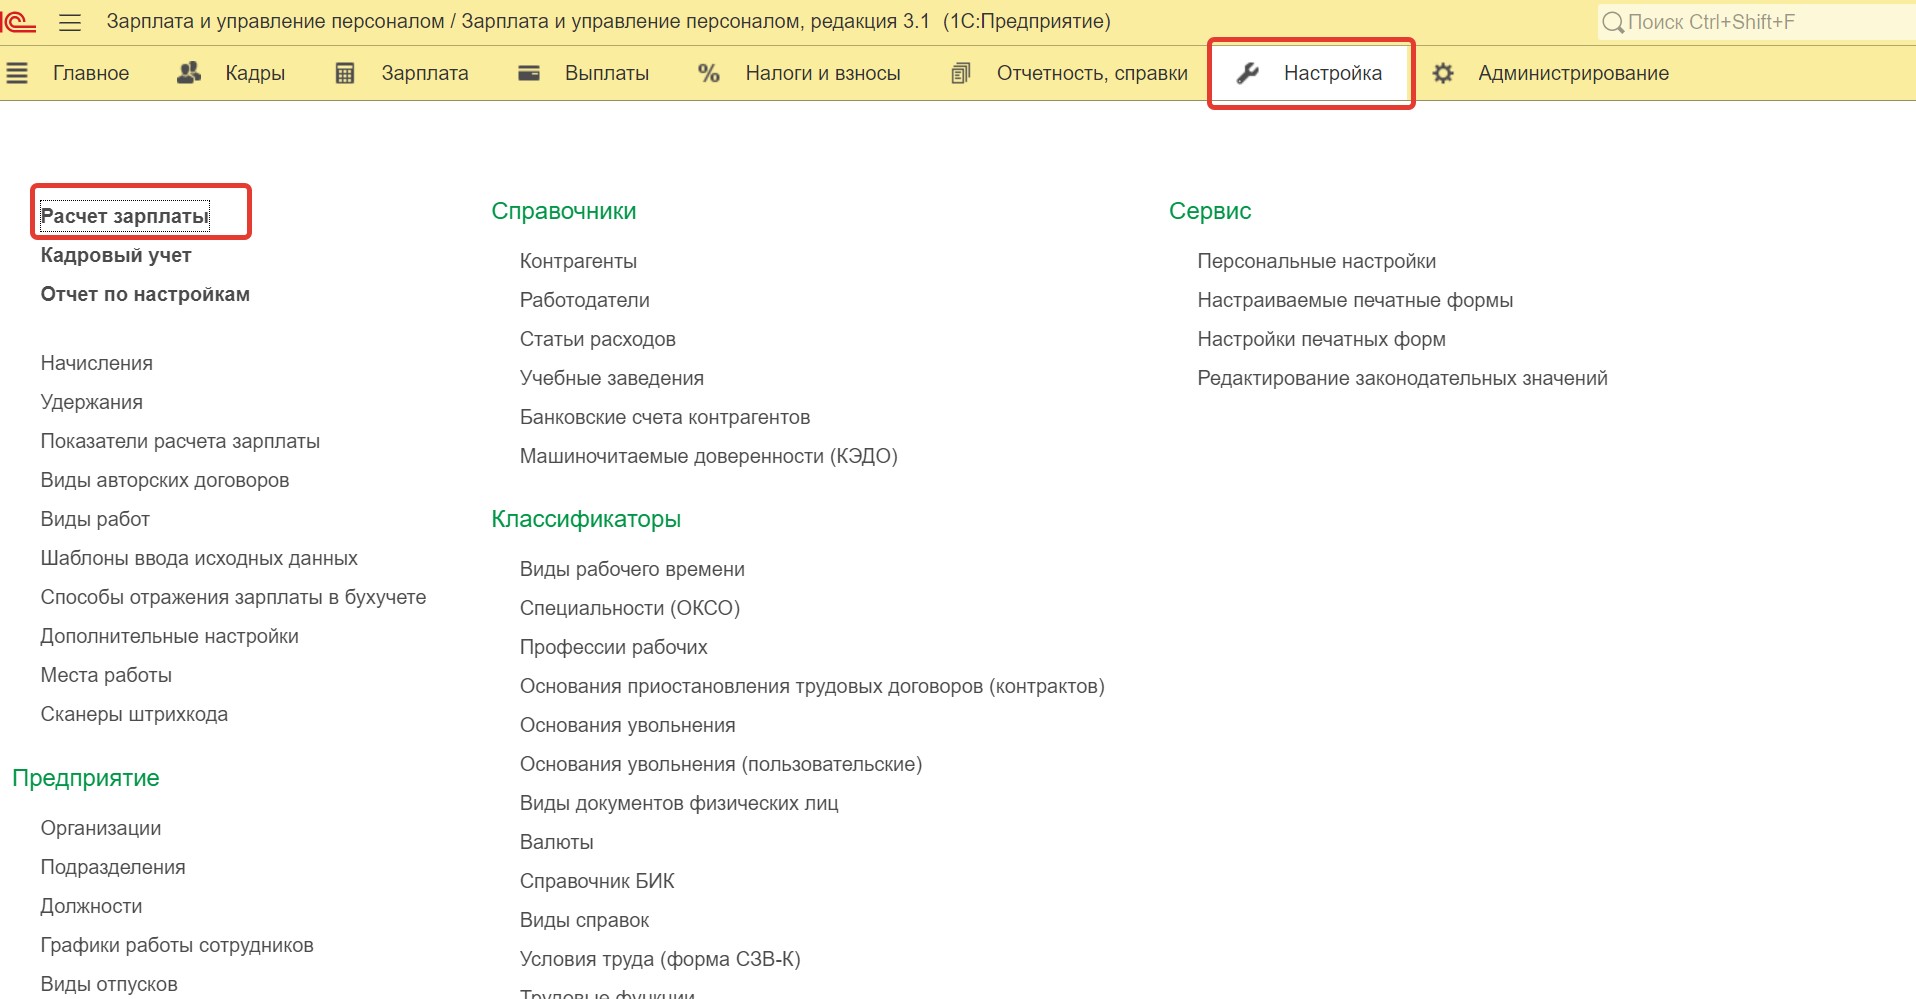Open Настраиваемые печатные формы
The image size is (1916, 999).
1355,300
